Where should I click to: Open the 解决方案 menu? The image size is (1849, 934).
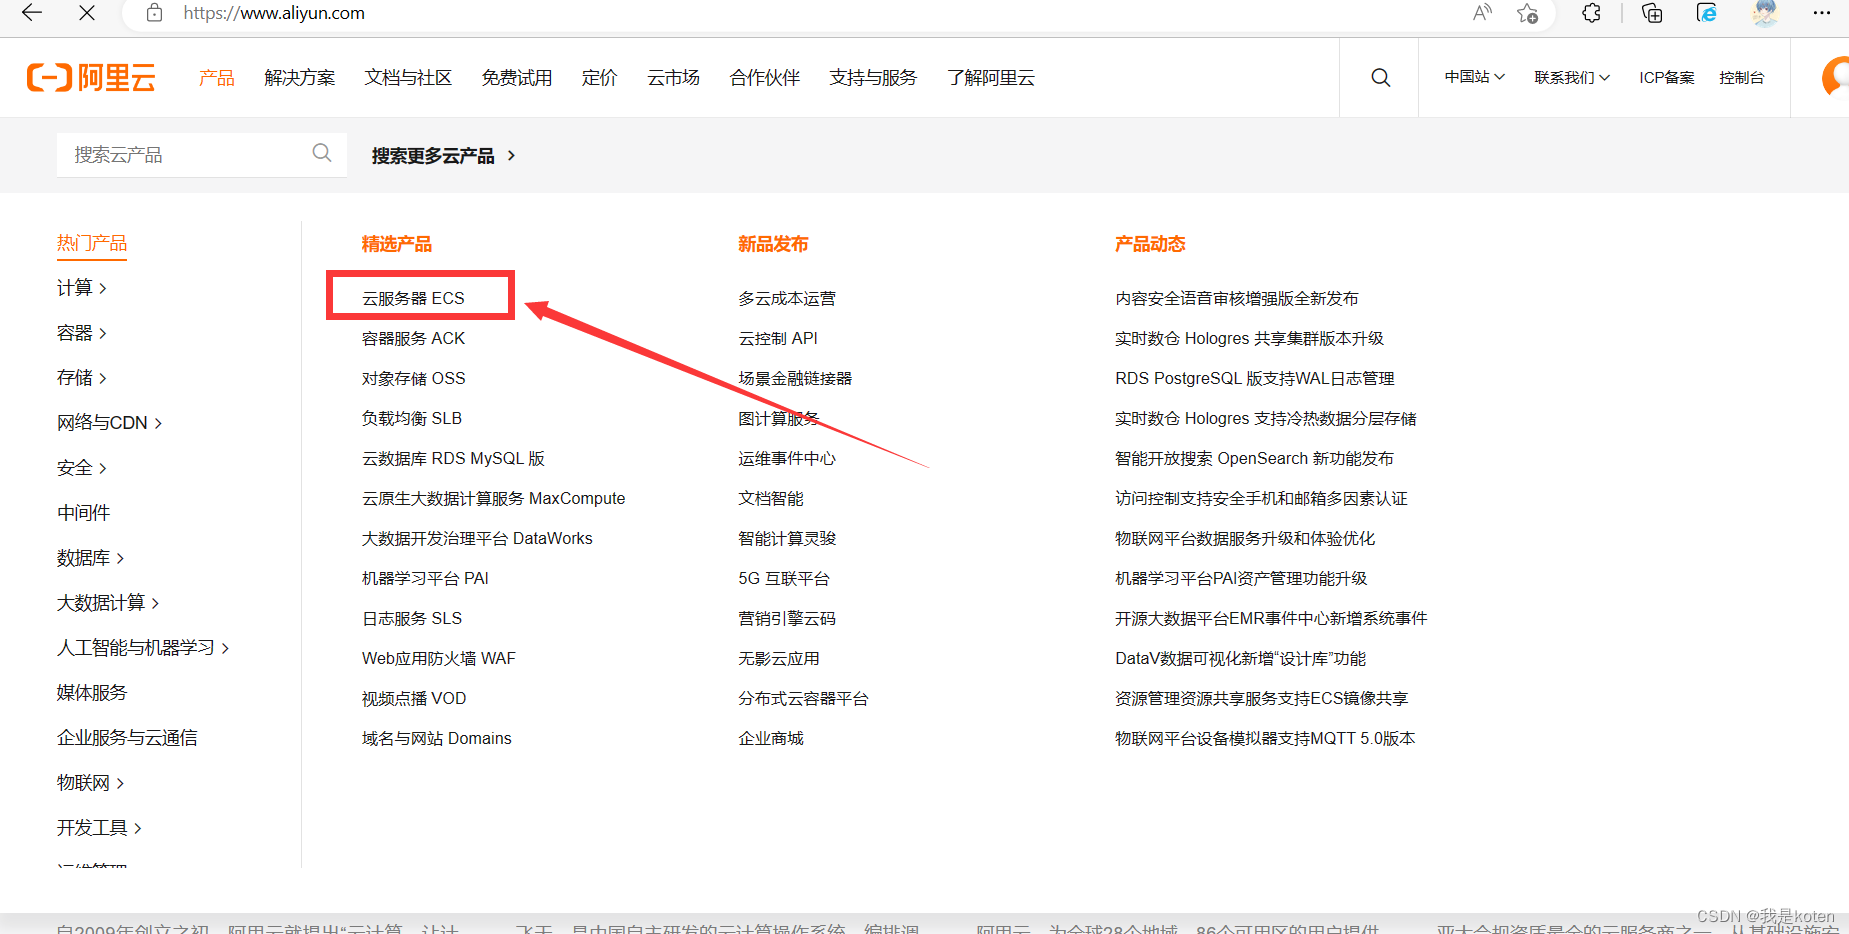click(300, 77)
